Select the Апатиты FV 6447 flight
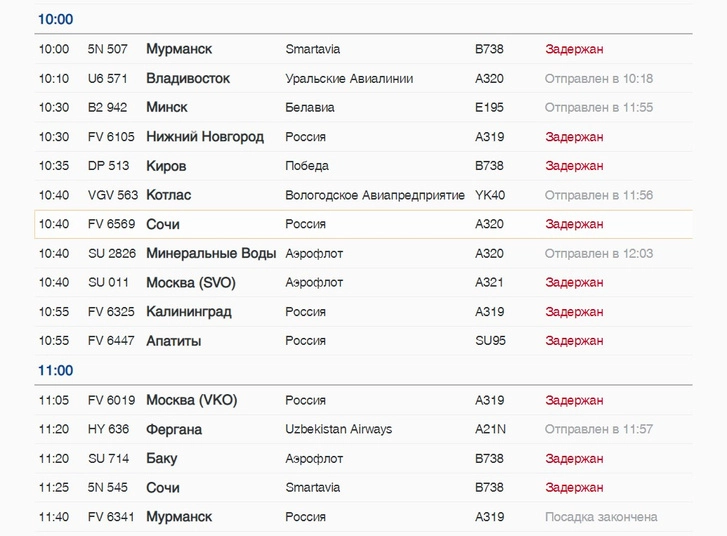Screen dimensions: 727x536 364,341
